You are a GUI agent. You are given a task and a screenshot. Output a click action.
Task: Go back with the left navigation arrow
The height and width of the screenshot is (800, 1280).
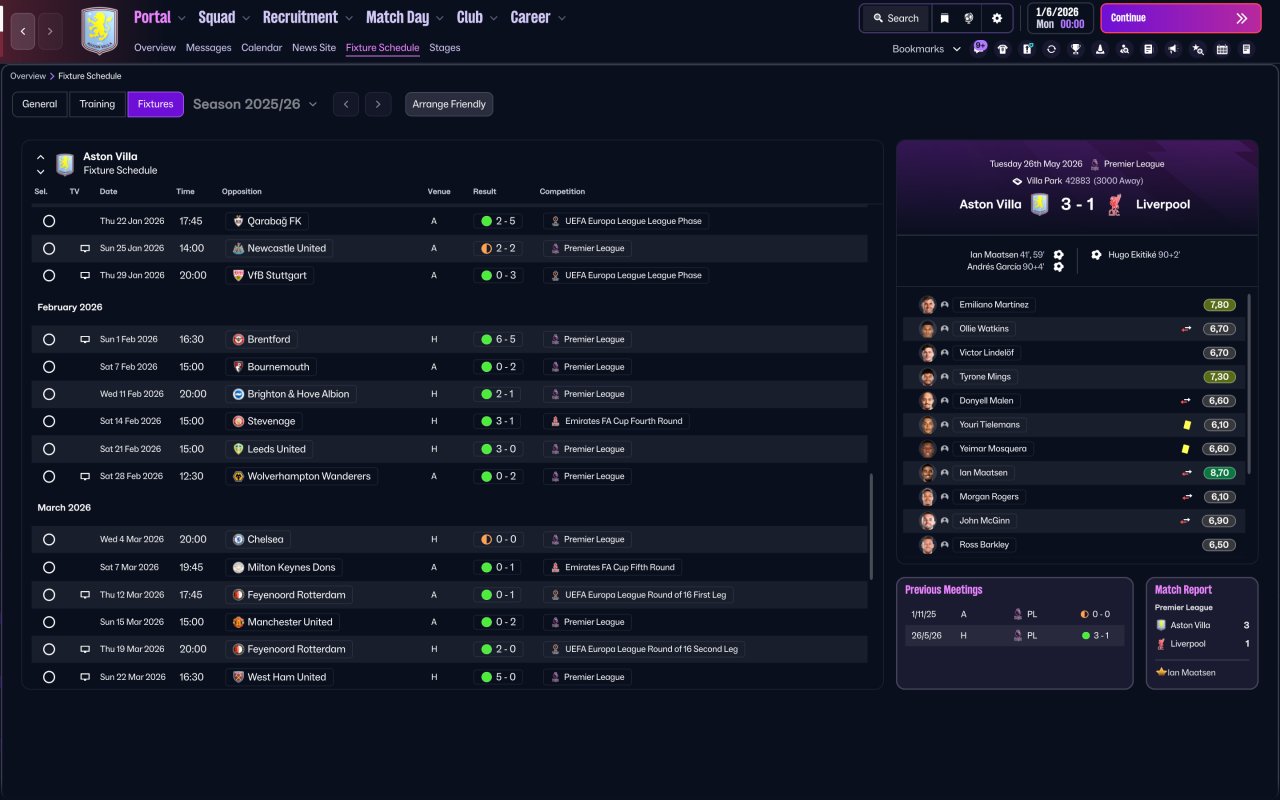pos(23,31)
